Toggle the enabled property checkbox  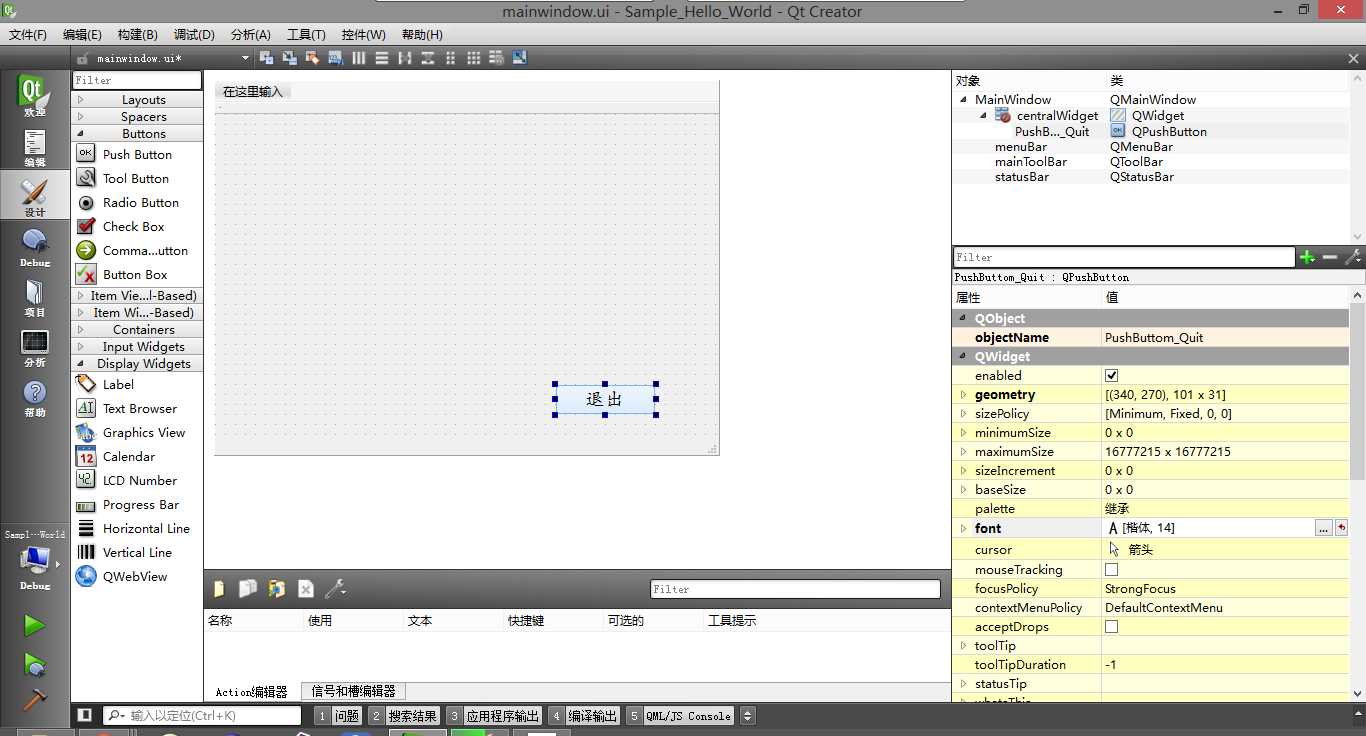tap(1111, 375)
